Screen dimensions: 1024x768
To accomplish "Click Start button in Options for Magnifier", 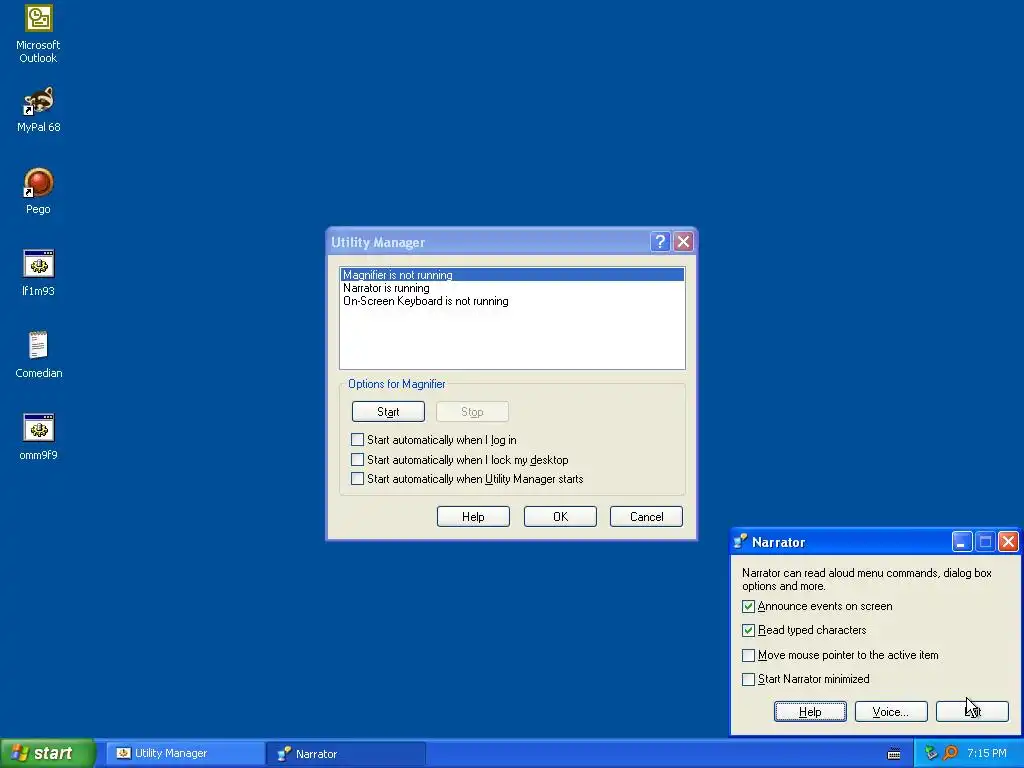I will pyautogui.click(x=388, y=411).
